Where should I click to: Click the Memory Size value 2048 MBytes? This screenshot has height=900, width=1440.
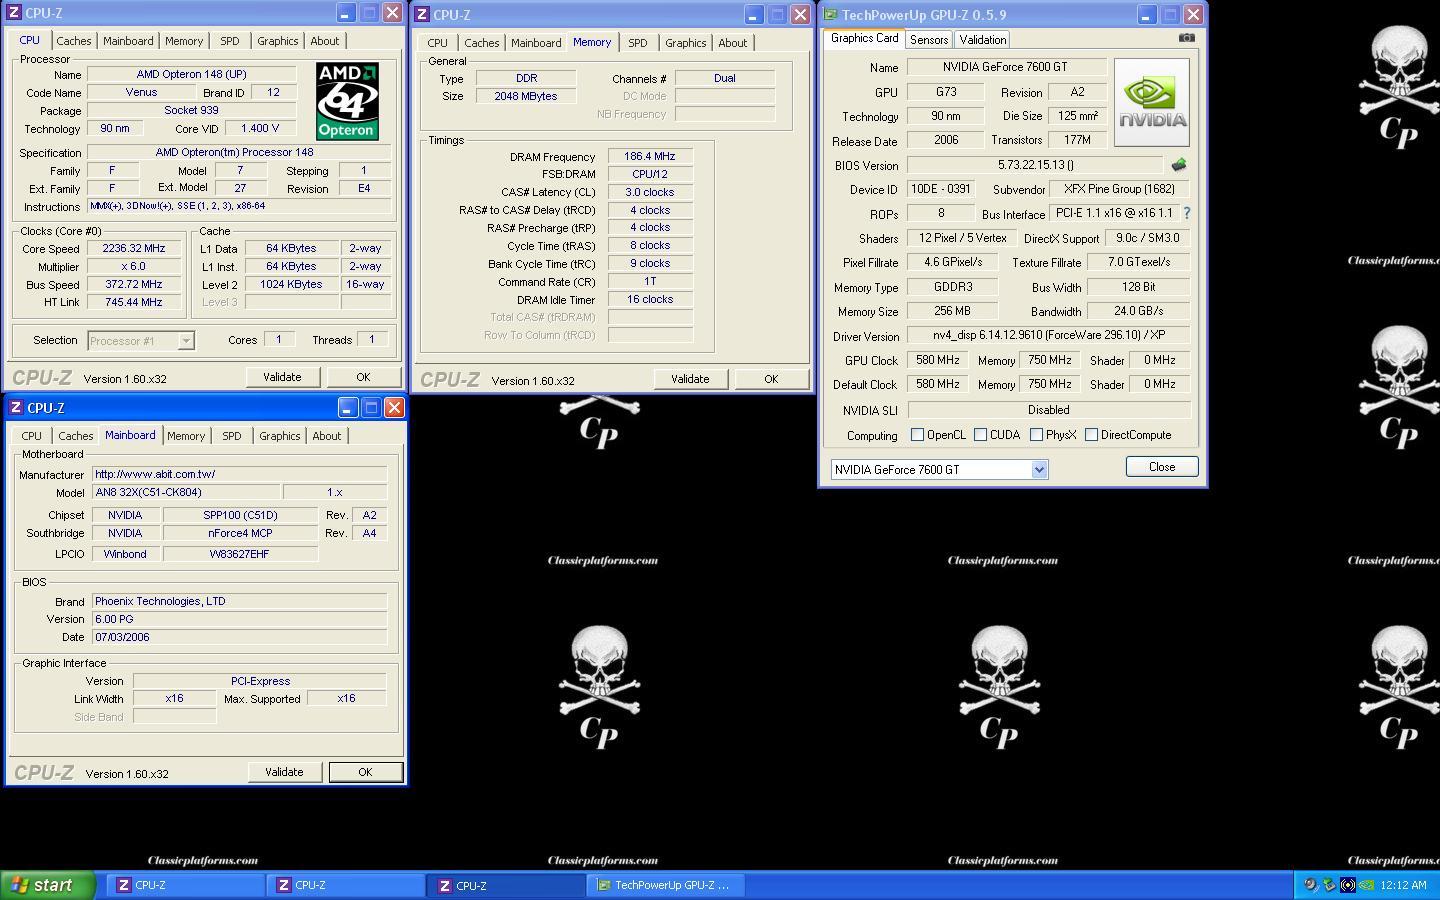click(526, 96)
